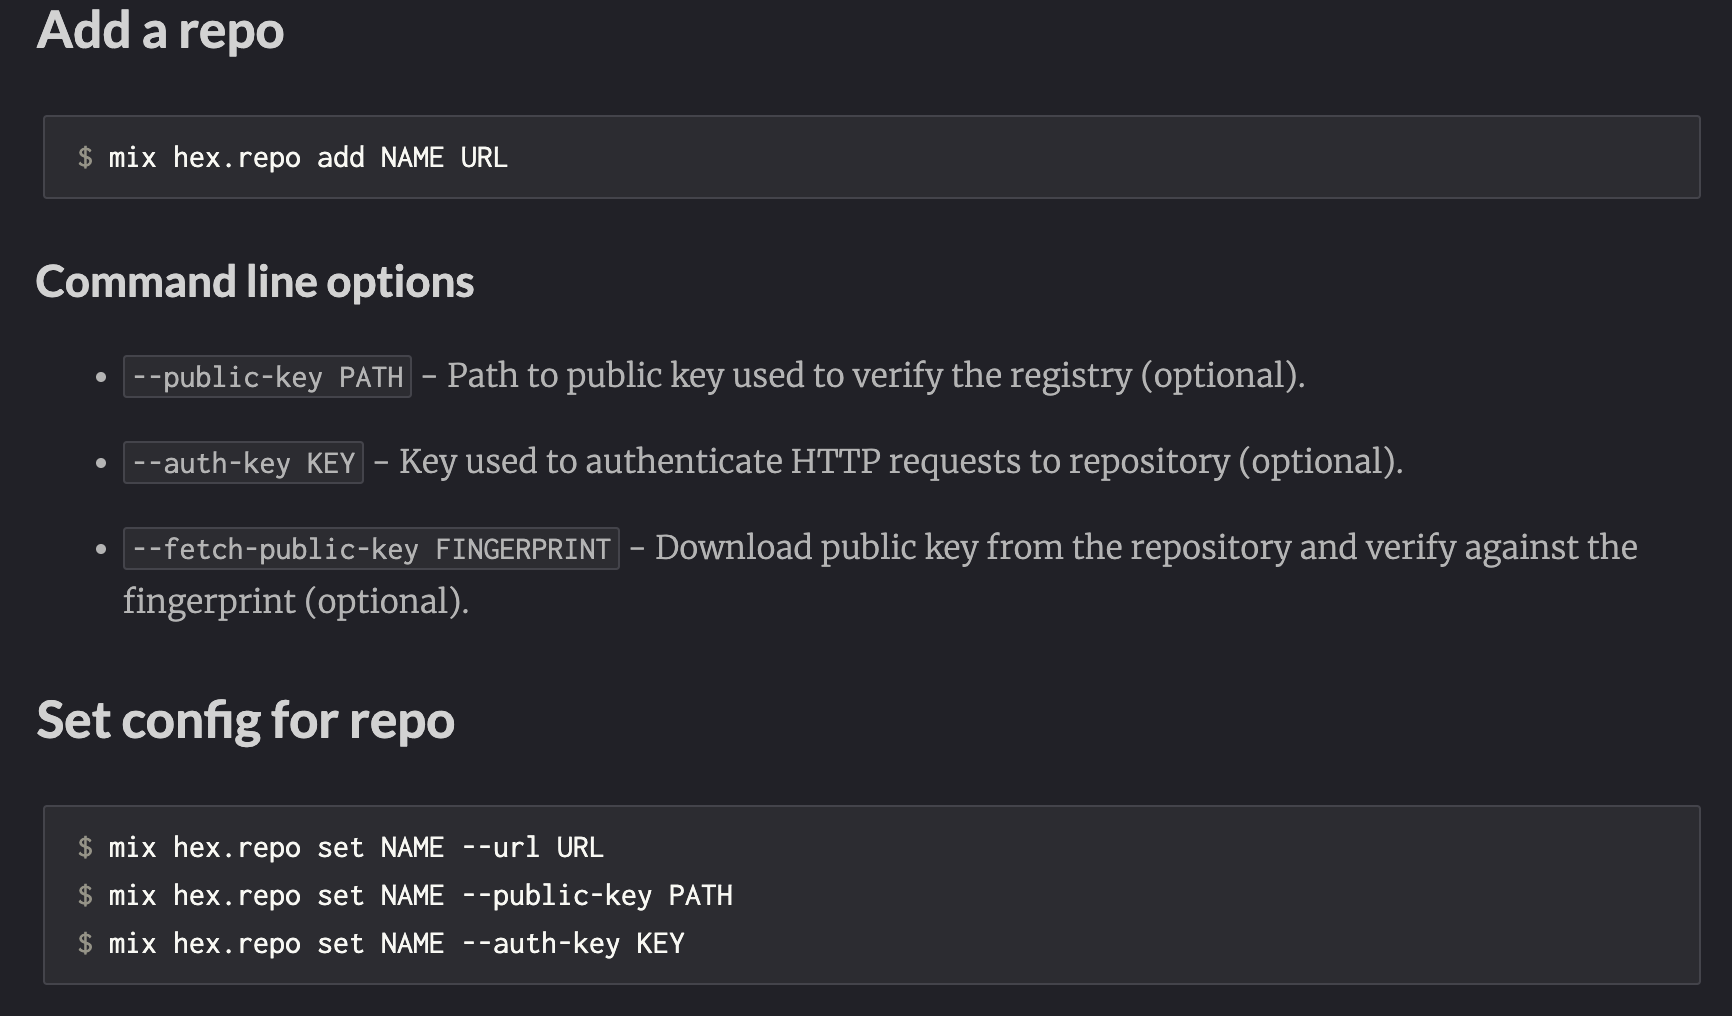
Task: Click the "Set config for repo" heading
Action: [x=245, y=720]
